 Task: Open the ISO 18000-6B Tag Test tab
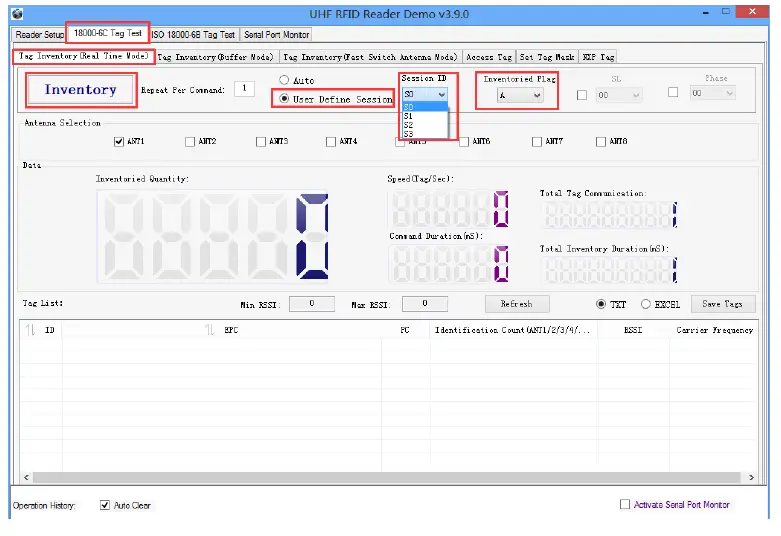click(193, 34)
